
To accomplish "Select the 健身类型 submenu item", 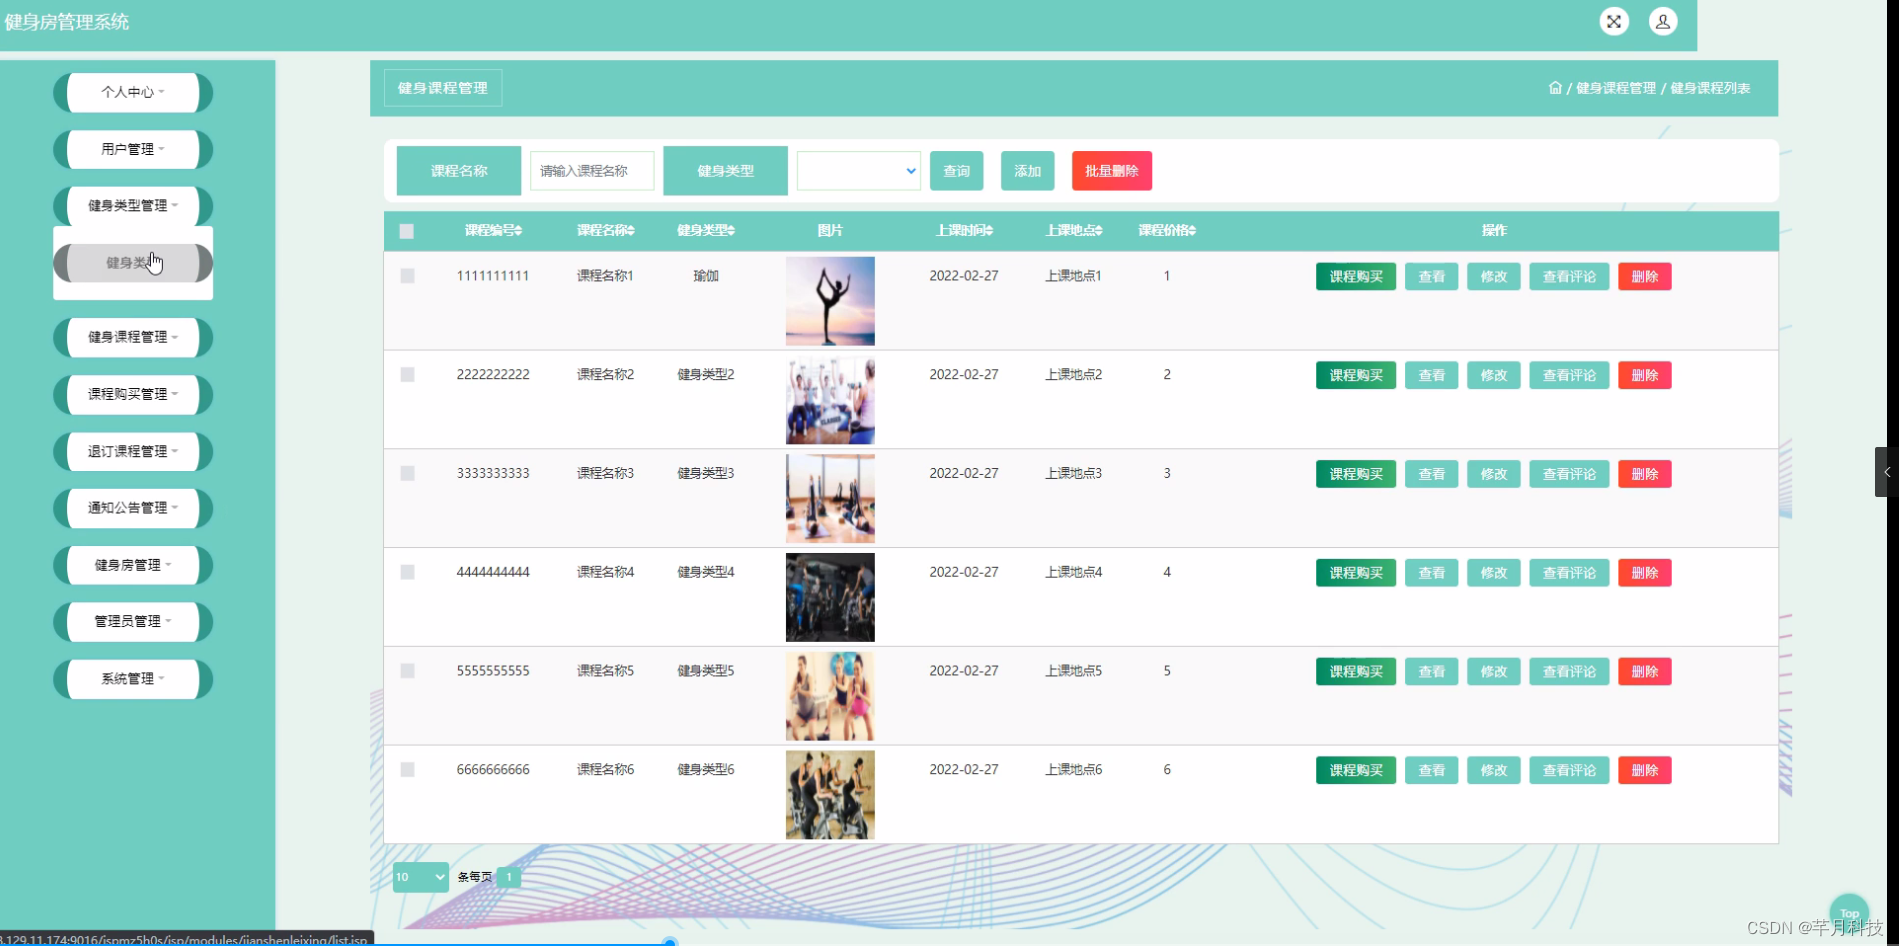I will click(132, 262).
